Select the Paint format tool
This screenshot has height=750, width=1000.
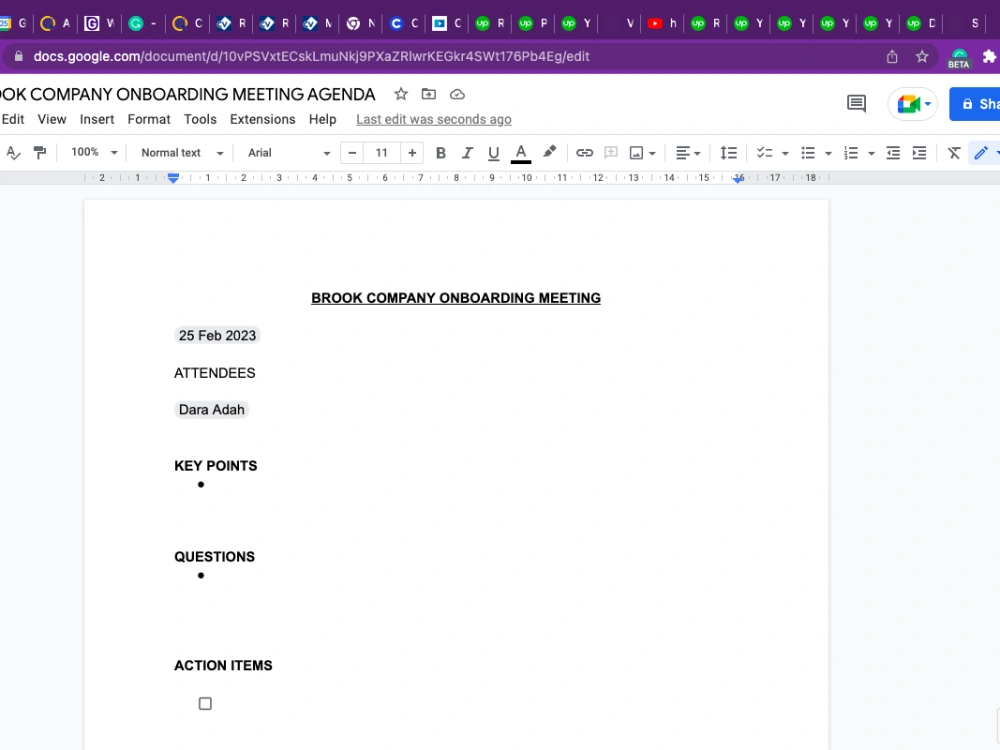[40, 153]
